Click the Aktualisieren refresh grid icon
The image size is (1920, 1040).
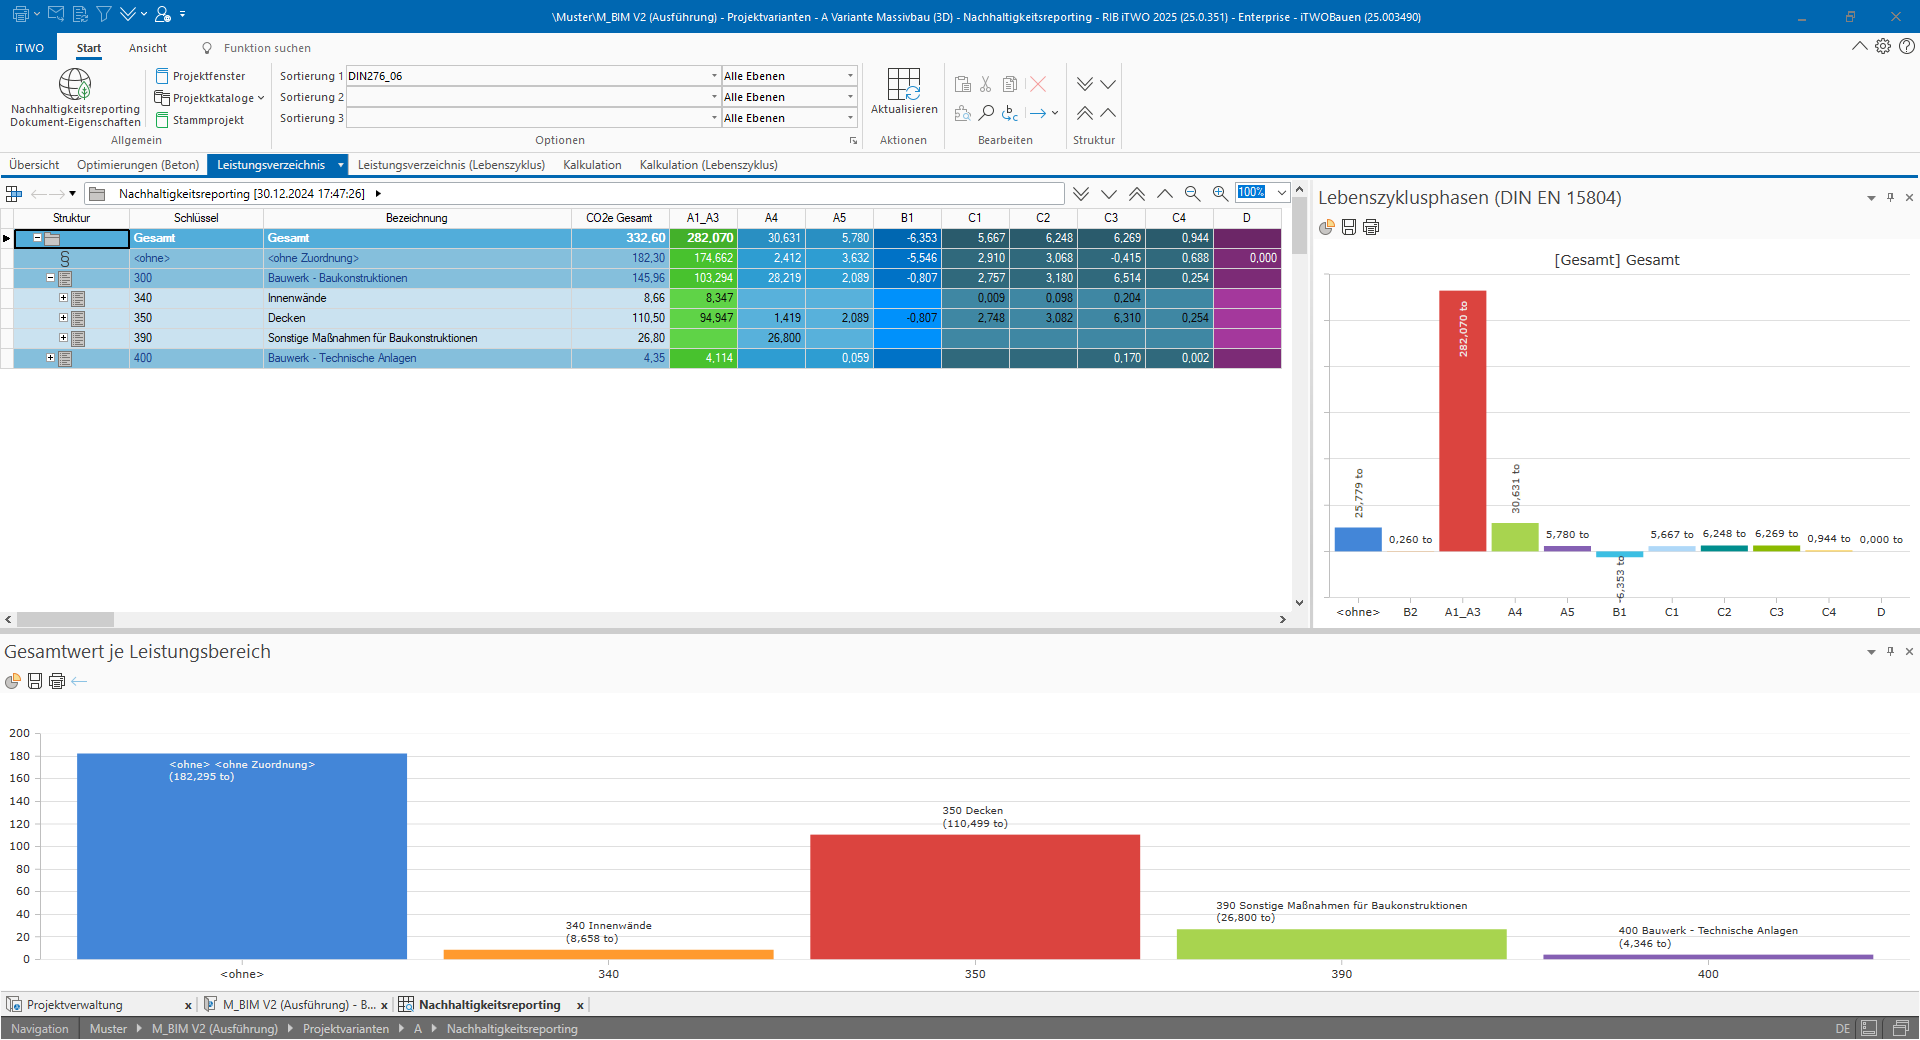(x=904, y=85)
